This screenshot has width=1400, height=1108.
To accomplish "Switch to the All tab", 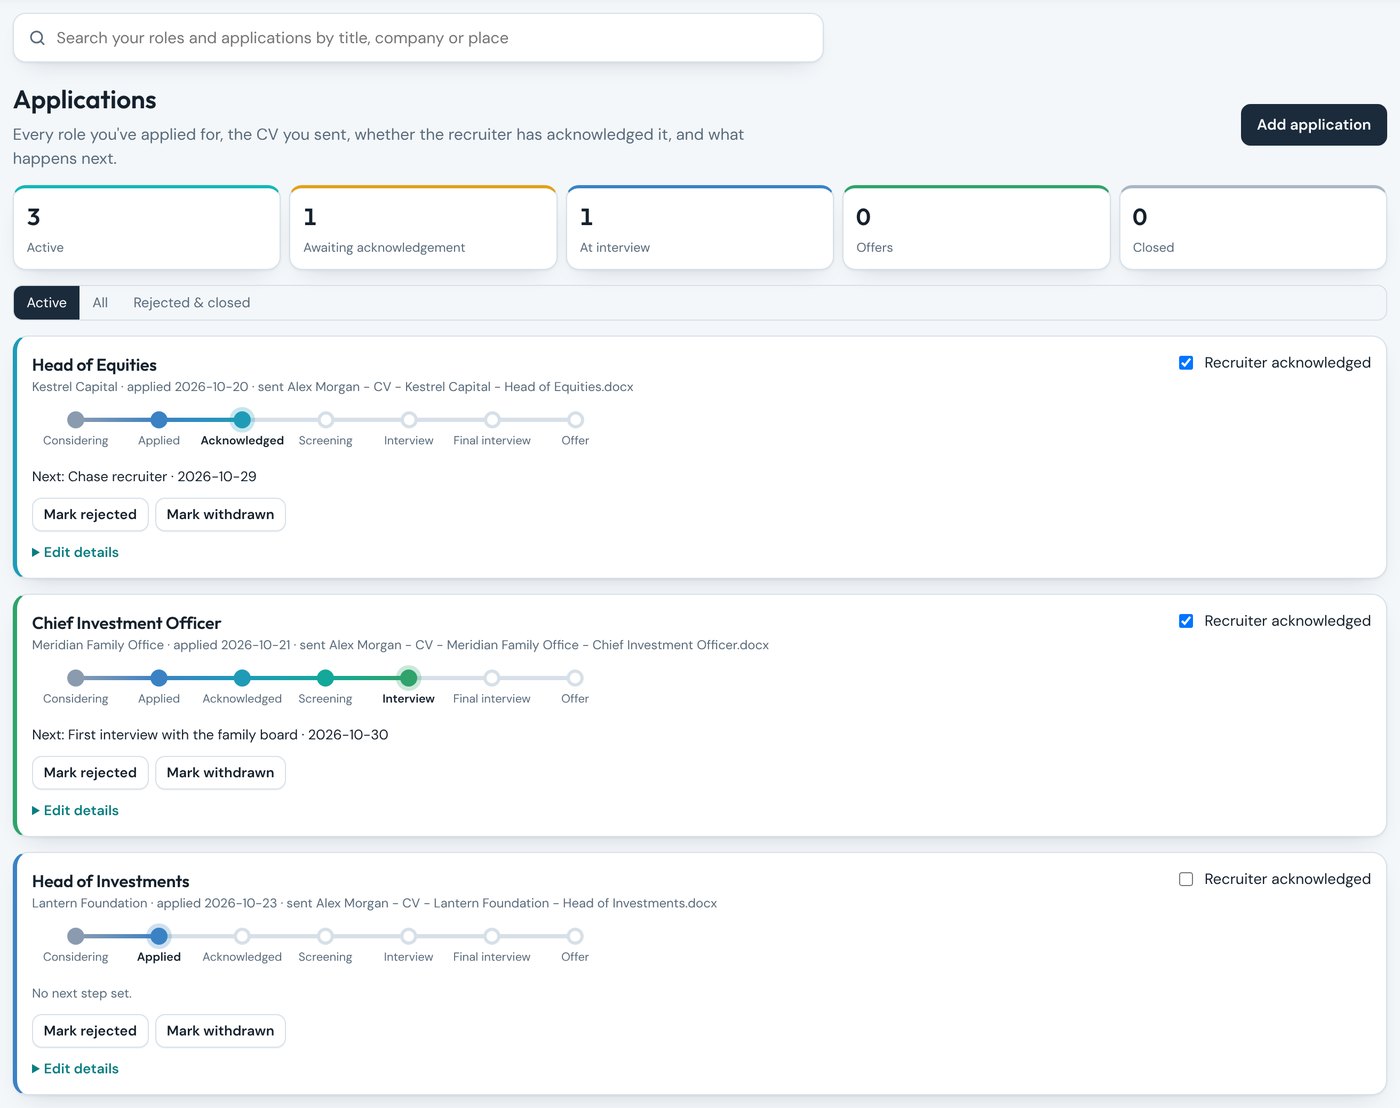I will [x=100, y=303].
